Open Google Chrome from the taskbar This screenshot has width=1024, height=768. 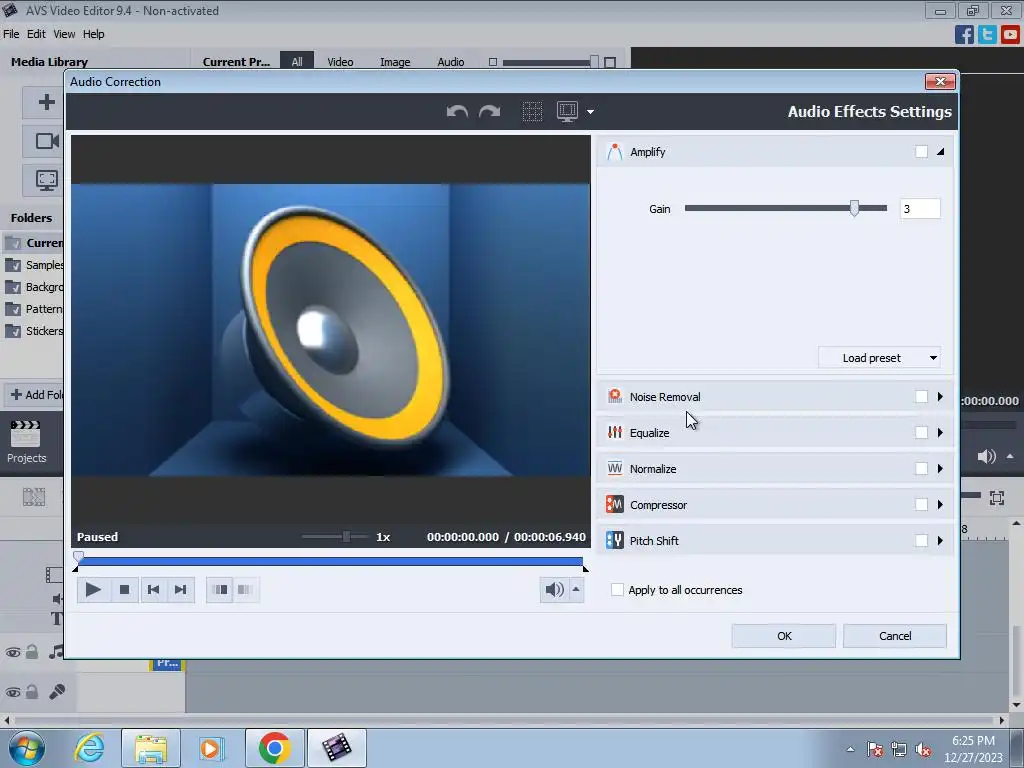click(274, 748)
